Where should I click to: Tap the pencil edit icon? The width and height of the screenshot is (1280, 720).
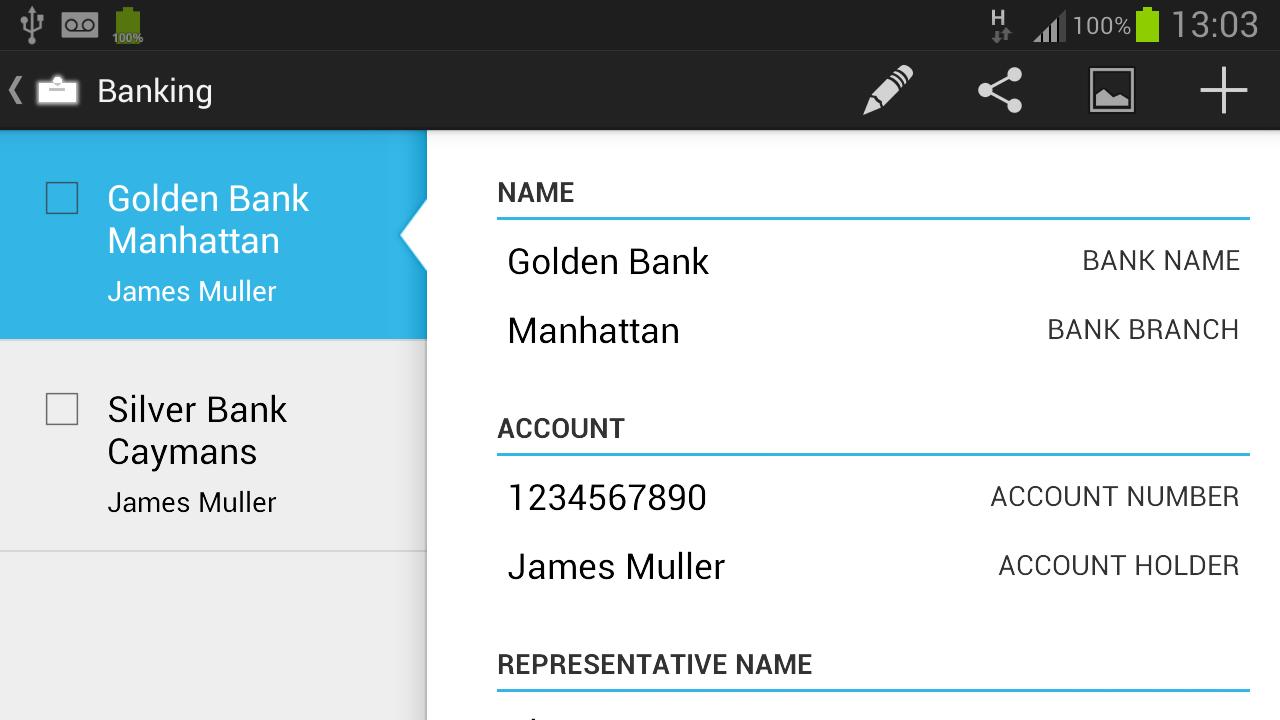[888, 91]
